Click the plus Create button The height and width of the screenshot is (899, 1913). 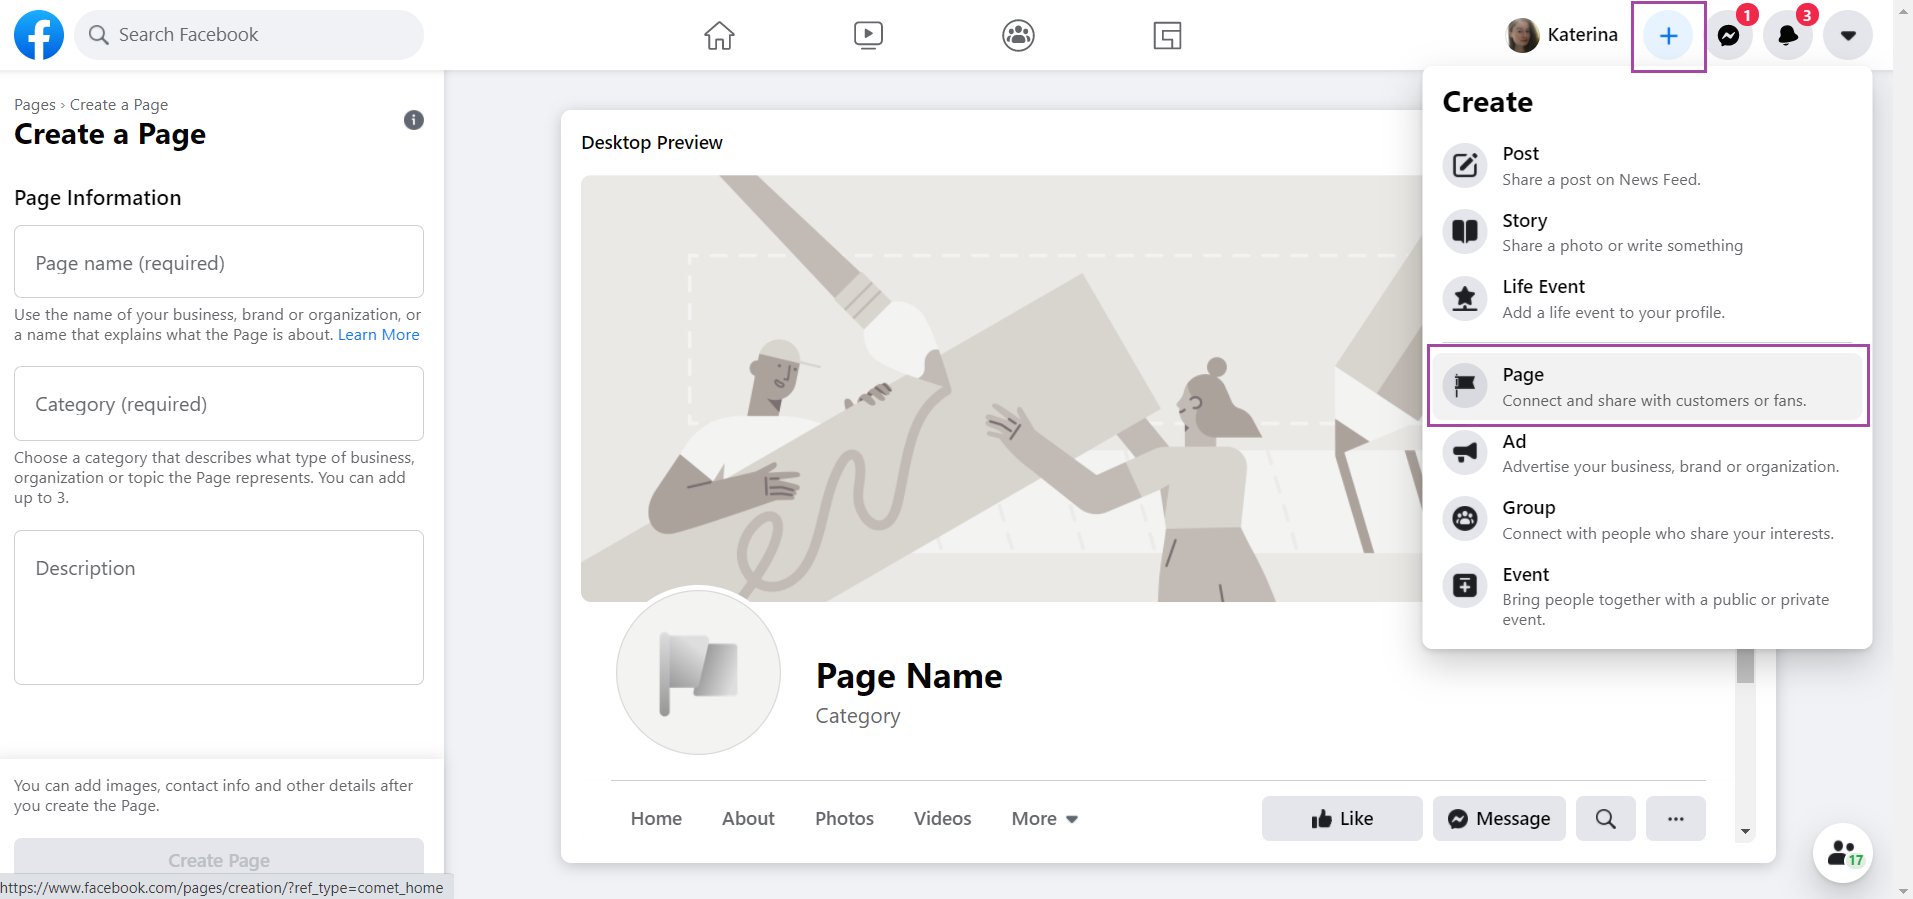pos(1668,36)
